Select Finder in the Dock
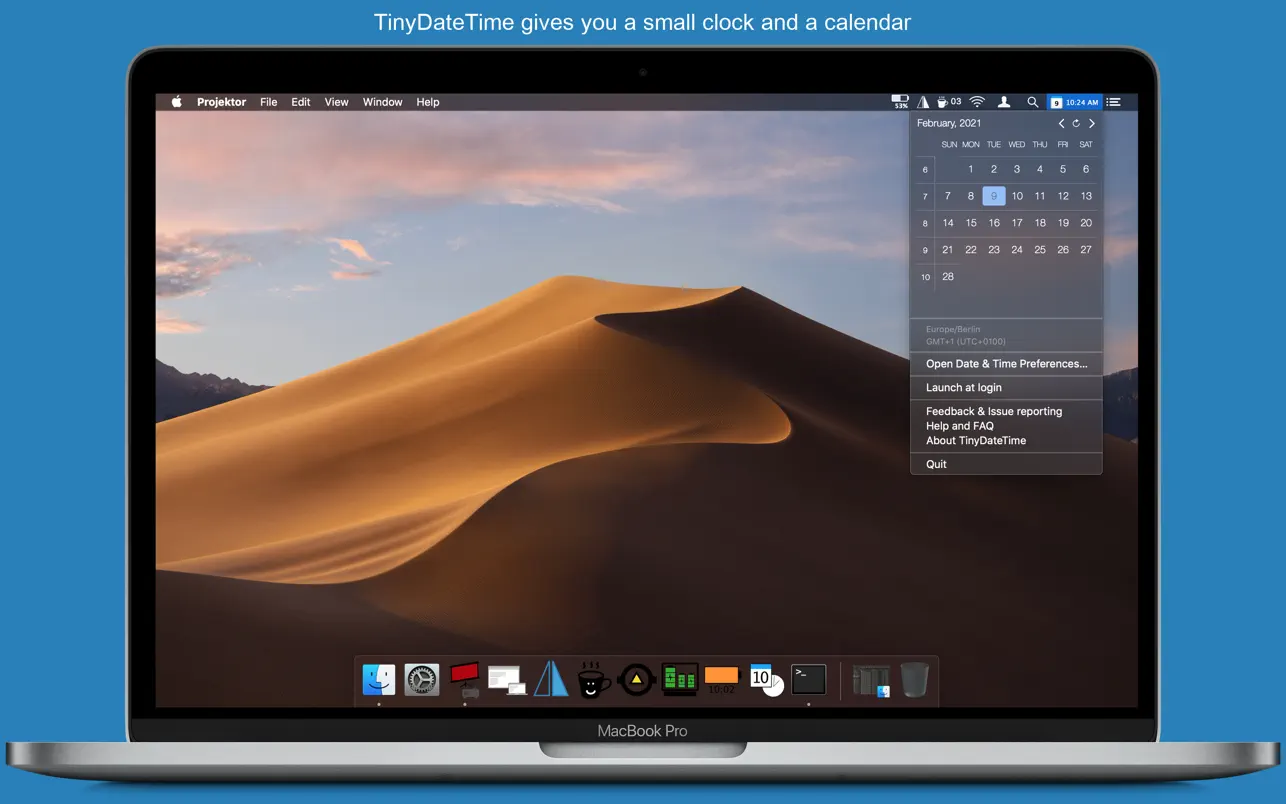This screenshot has width=1286, height=804. pos(377,679)
